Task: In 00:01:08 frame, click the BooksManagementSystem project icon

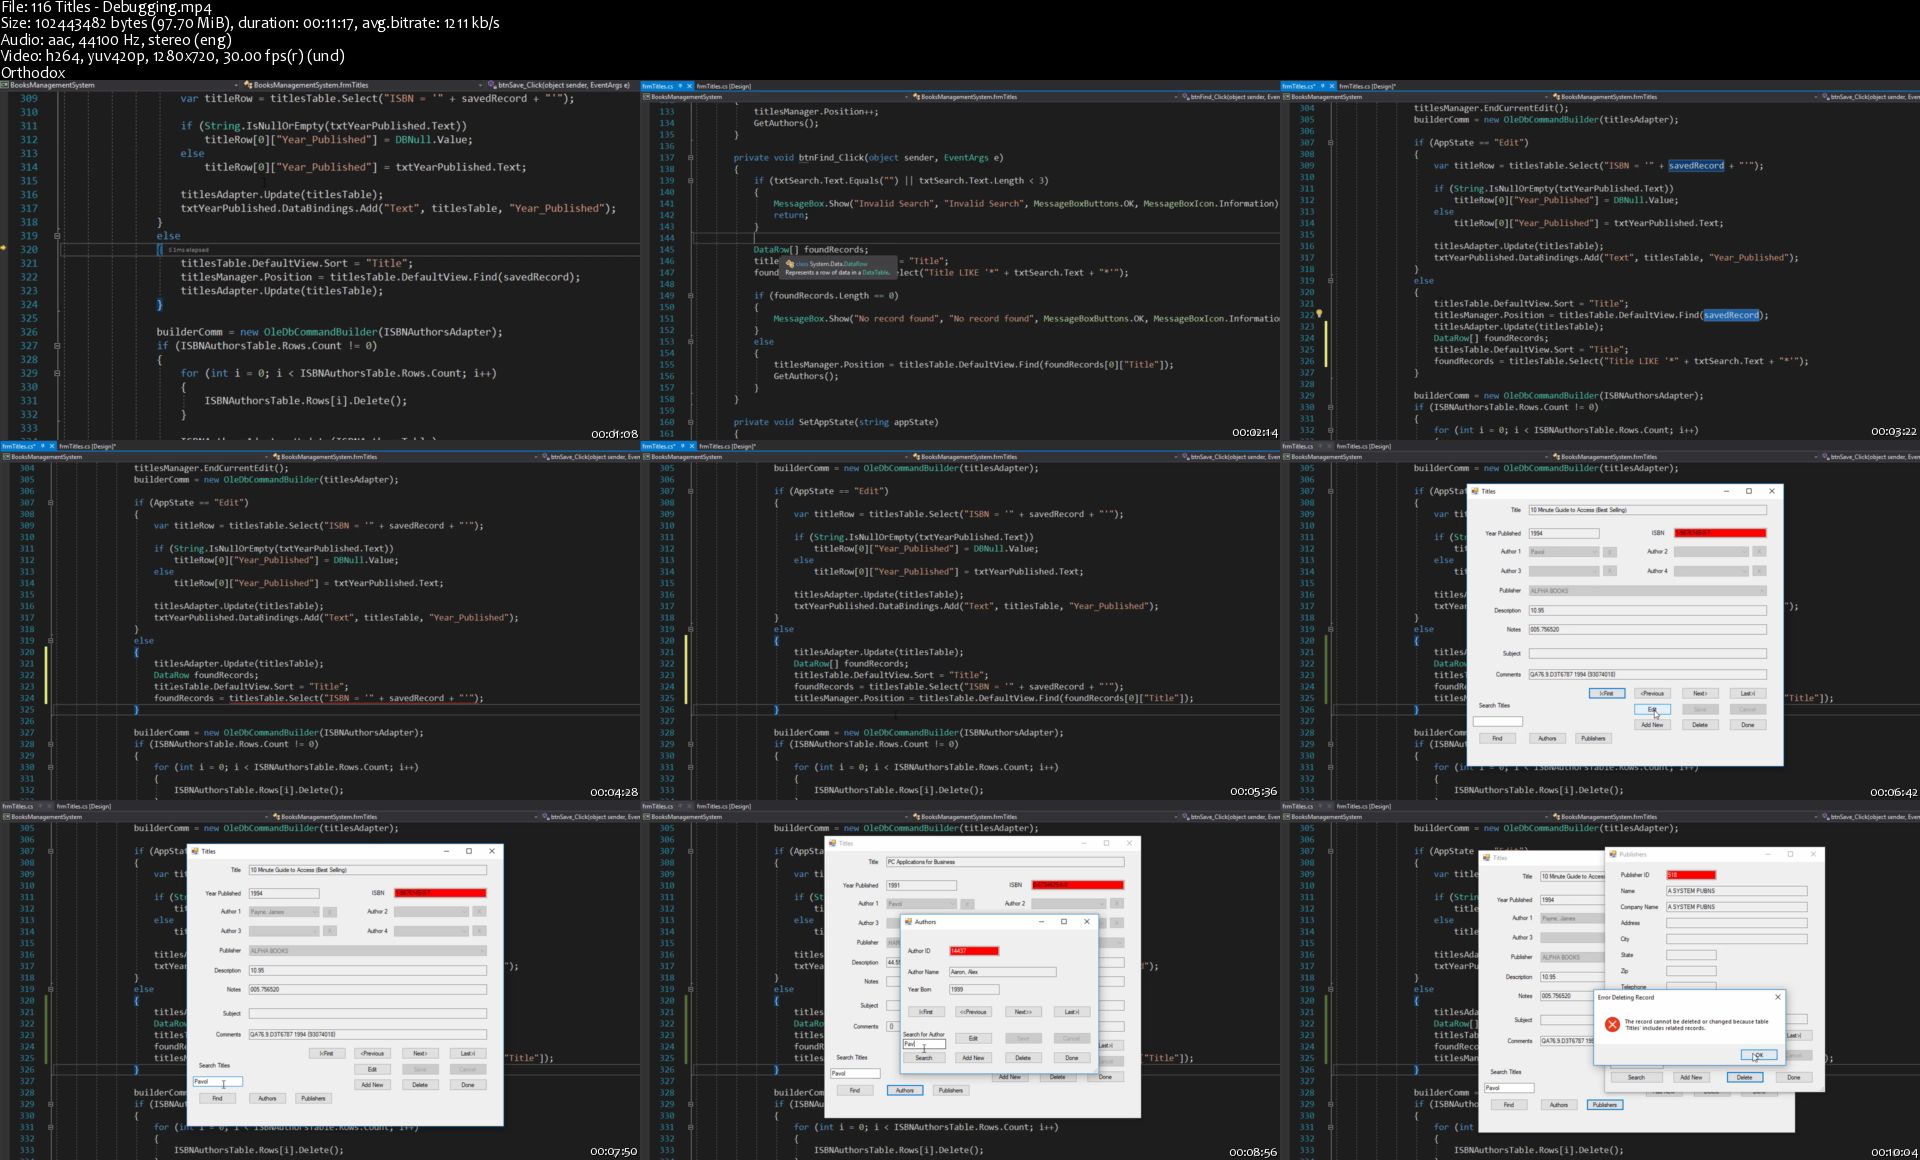Action: click(5, 85)
